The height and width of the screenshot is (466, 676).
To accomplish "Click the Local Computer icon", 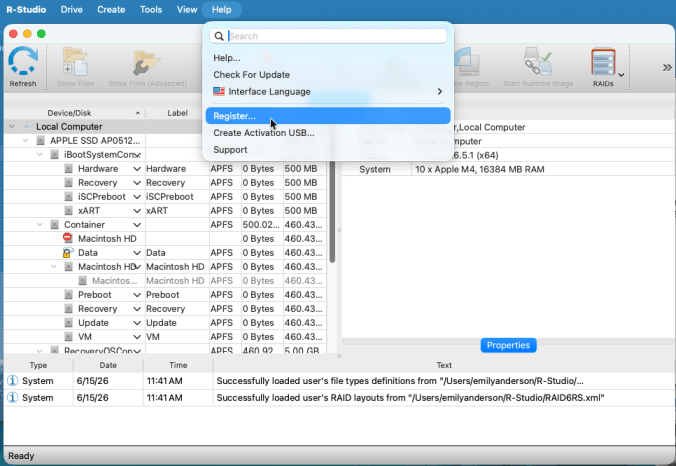I will pyautogui.click(x=26, y=127).
